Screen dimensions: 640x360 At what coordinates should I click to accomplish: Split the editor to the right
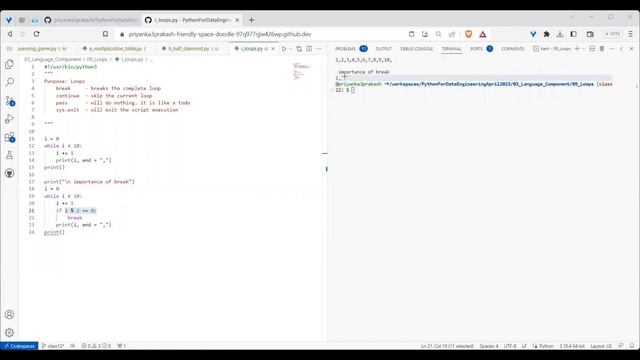(x=309, y=49)
